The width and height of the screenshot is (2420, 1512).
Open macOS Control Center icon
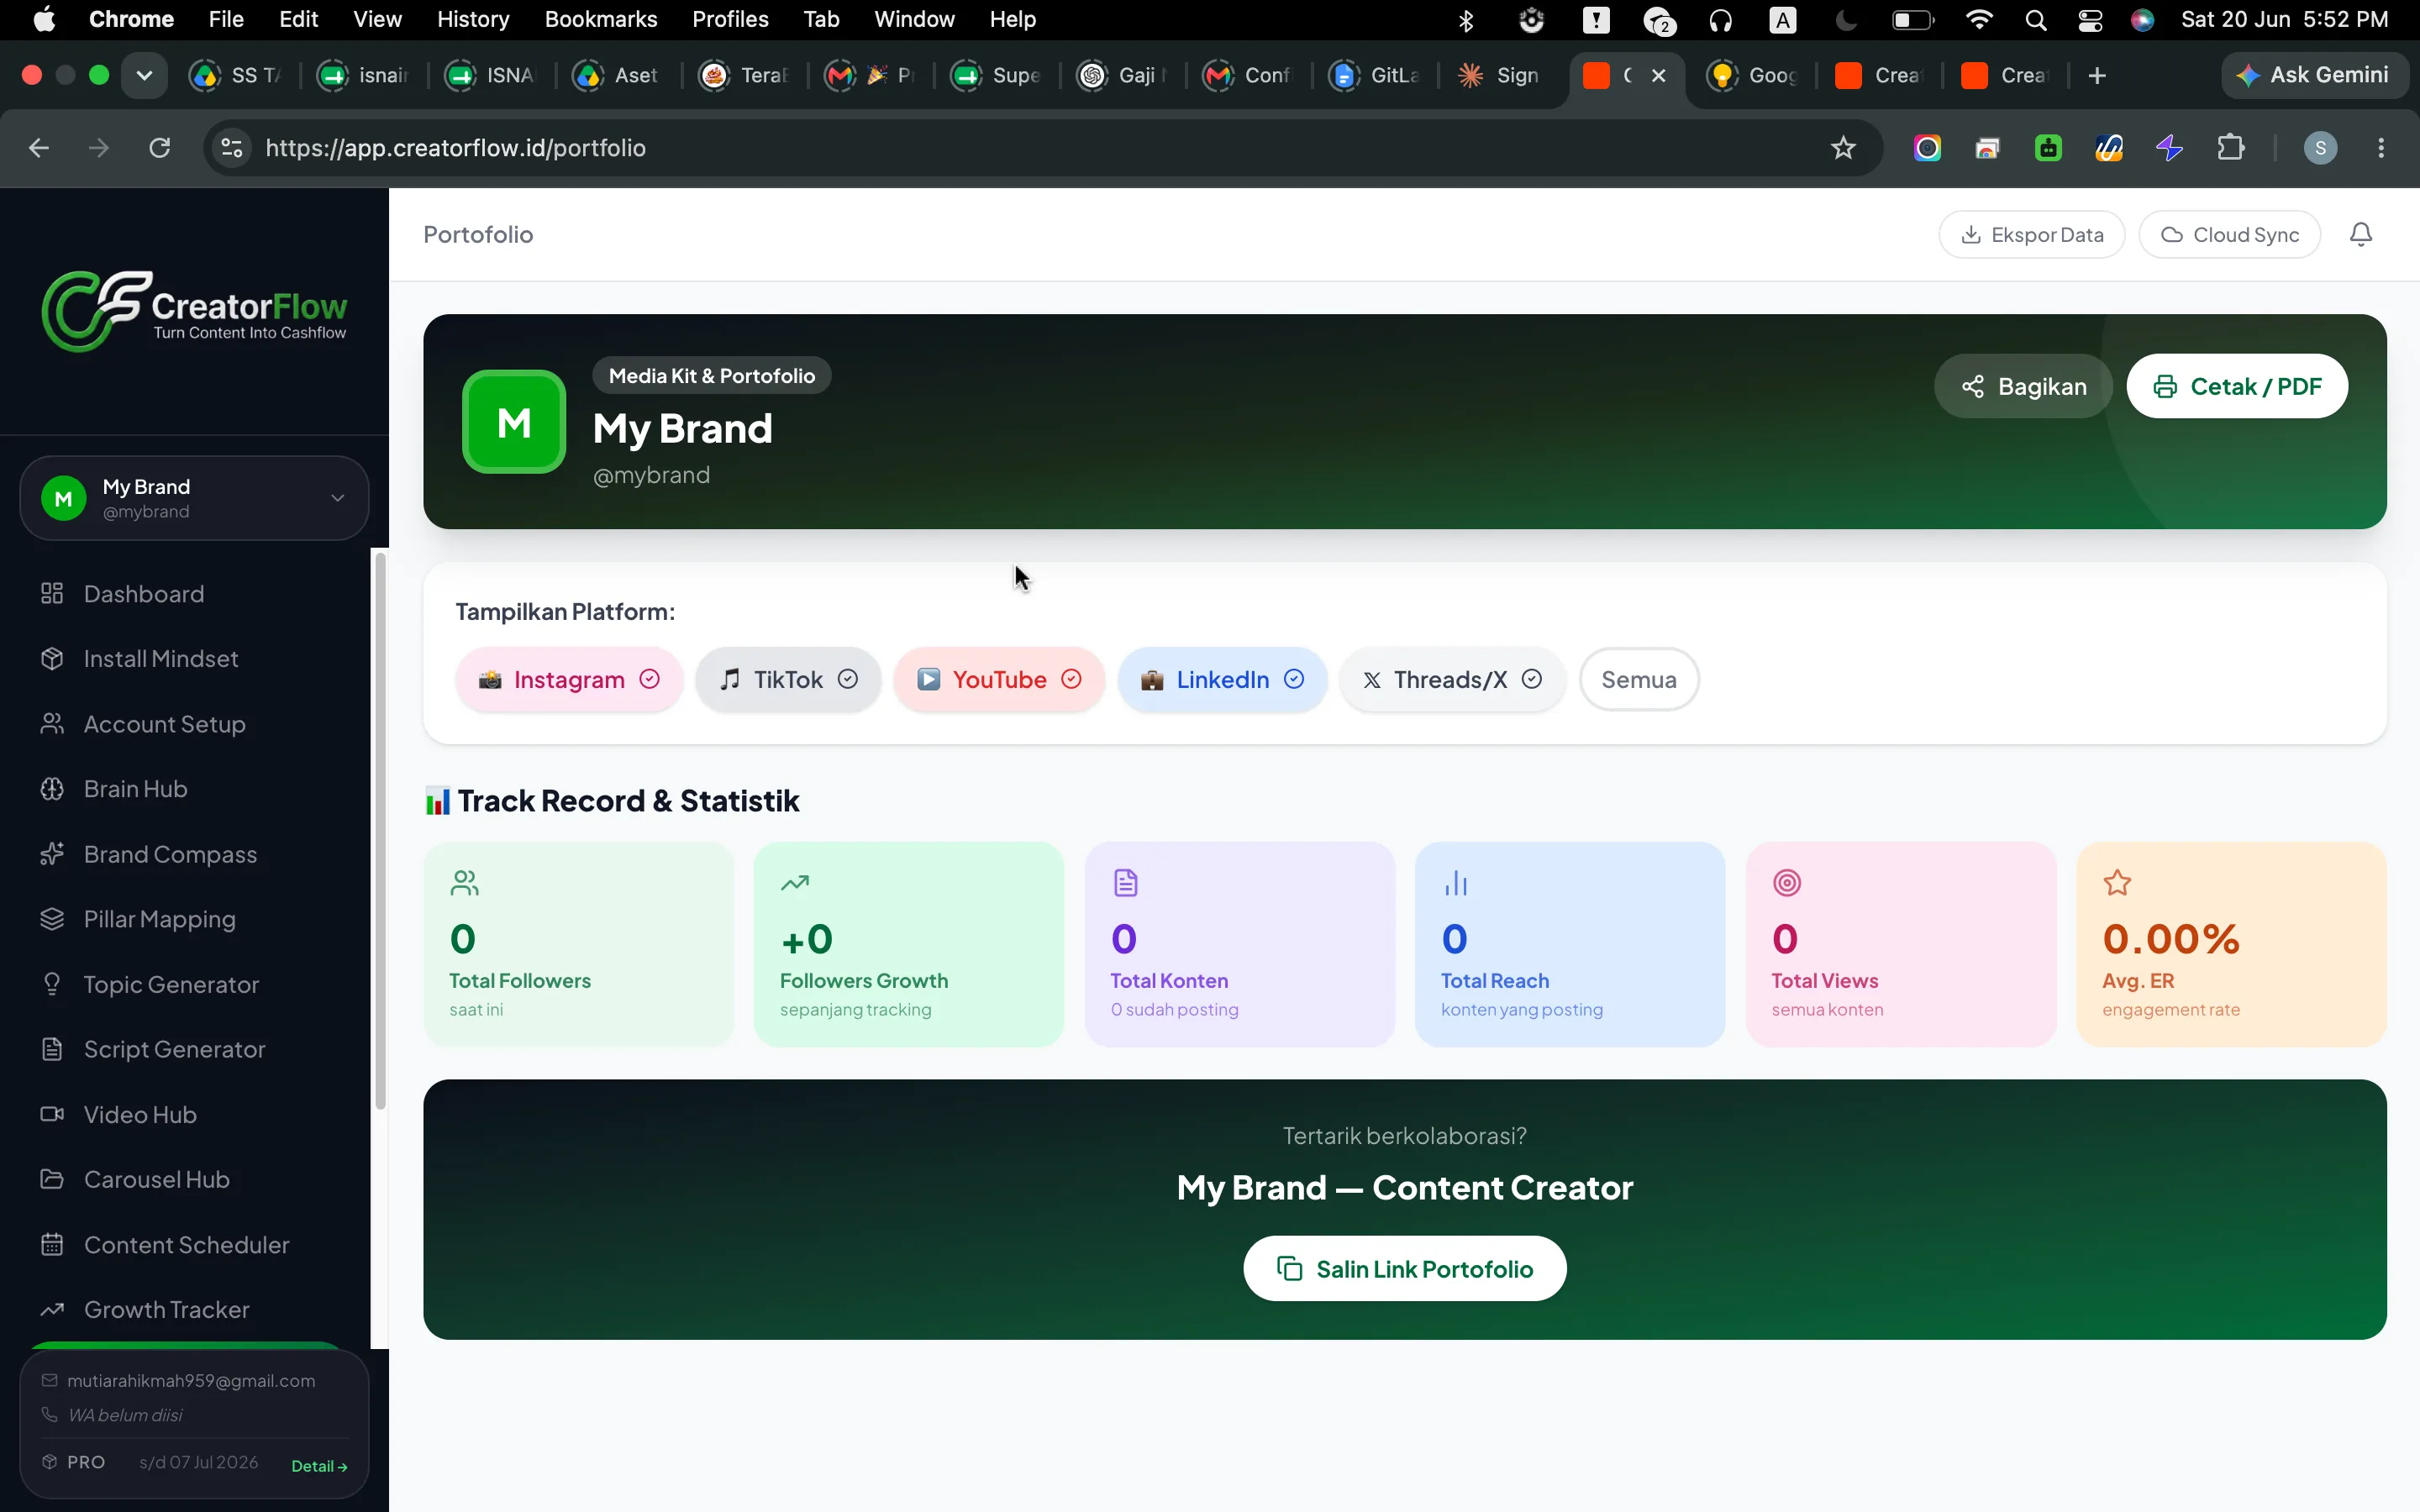[x=2089, y=20]
